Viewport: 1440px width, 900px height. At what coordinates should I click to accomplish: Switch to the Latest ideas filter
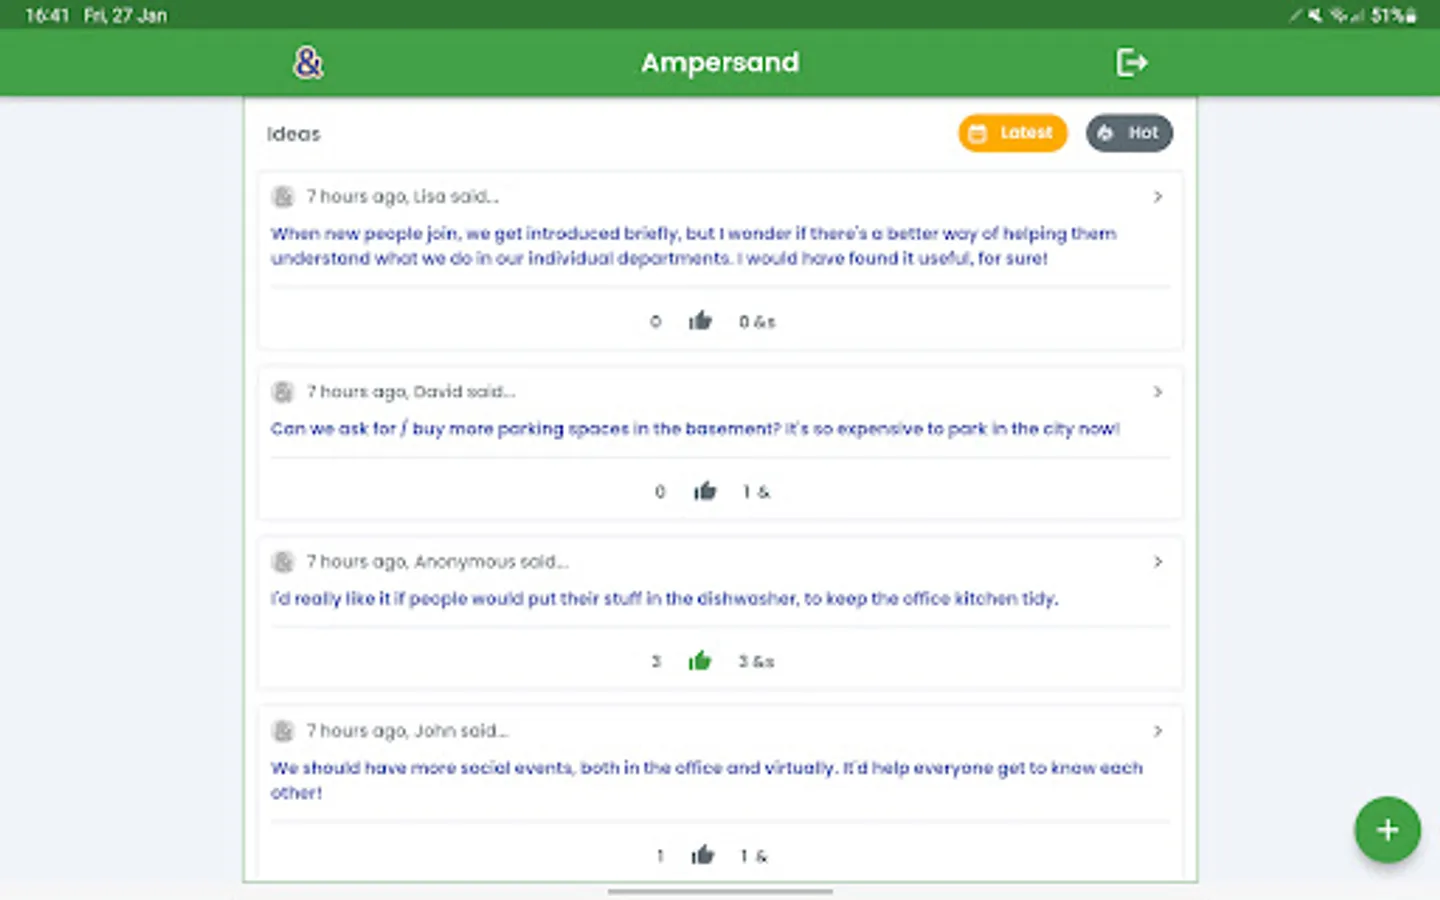(1012, 133)
